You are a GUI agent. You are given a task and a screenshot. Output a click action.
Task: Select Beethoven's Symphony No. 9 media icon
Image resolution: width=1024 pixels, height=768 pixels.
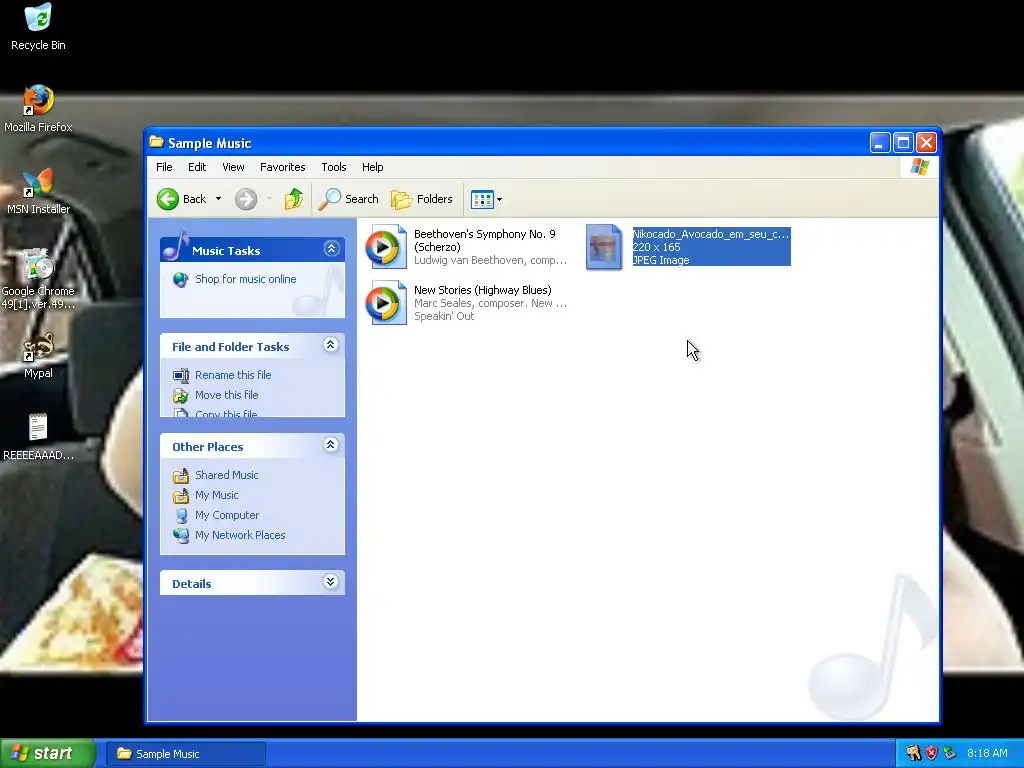pos(386,247)
